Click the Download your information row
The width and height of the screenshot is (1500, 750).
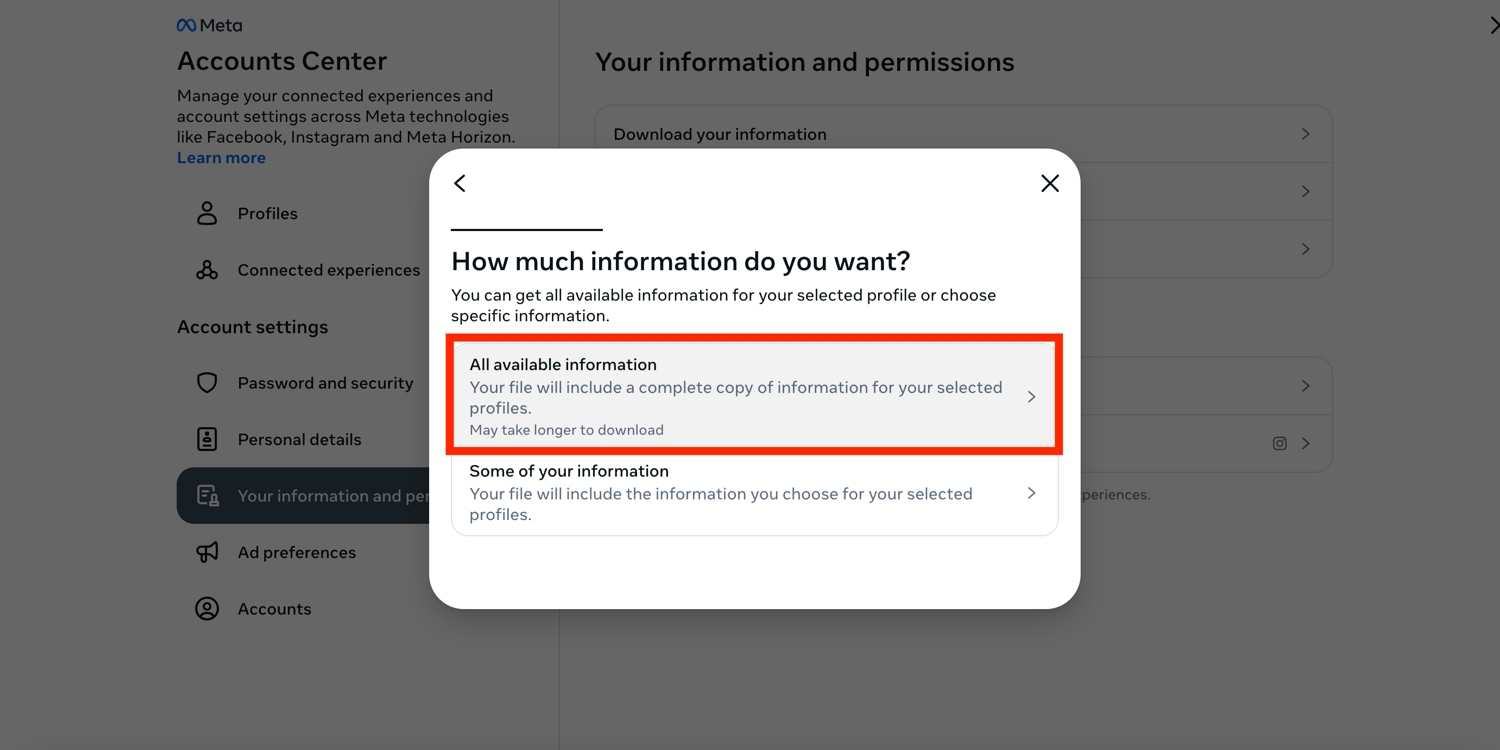click(720, 134)
